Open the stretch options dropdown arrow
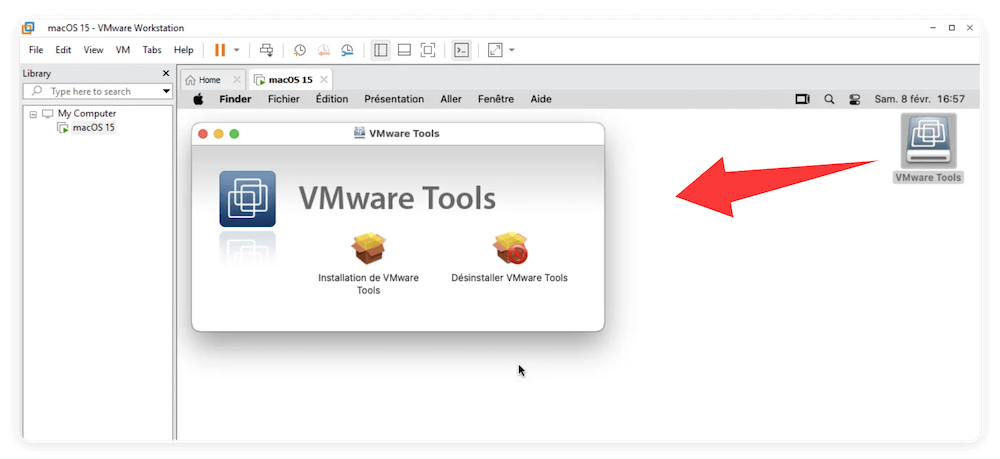Screen dimensions: 1000x459 [x=511, y=50]
